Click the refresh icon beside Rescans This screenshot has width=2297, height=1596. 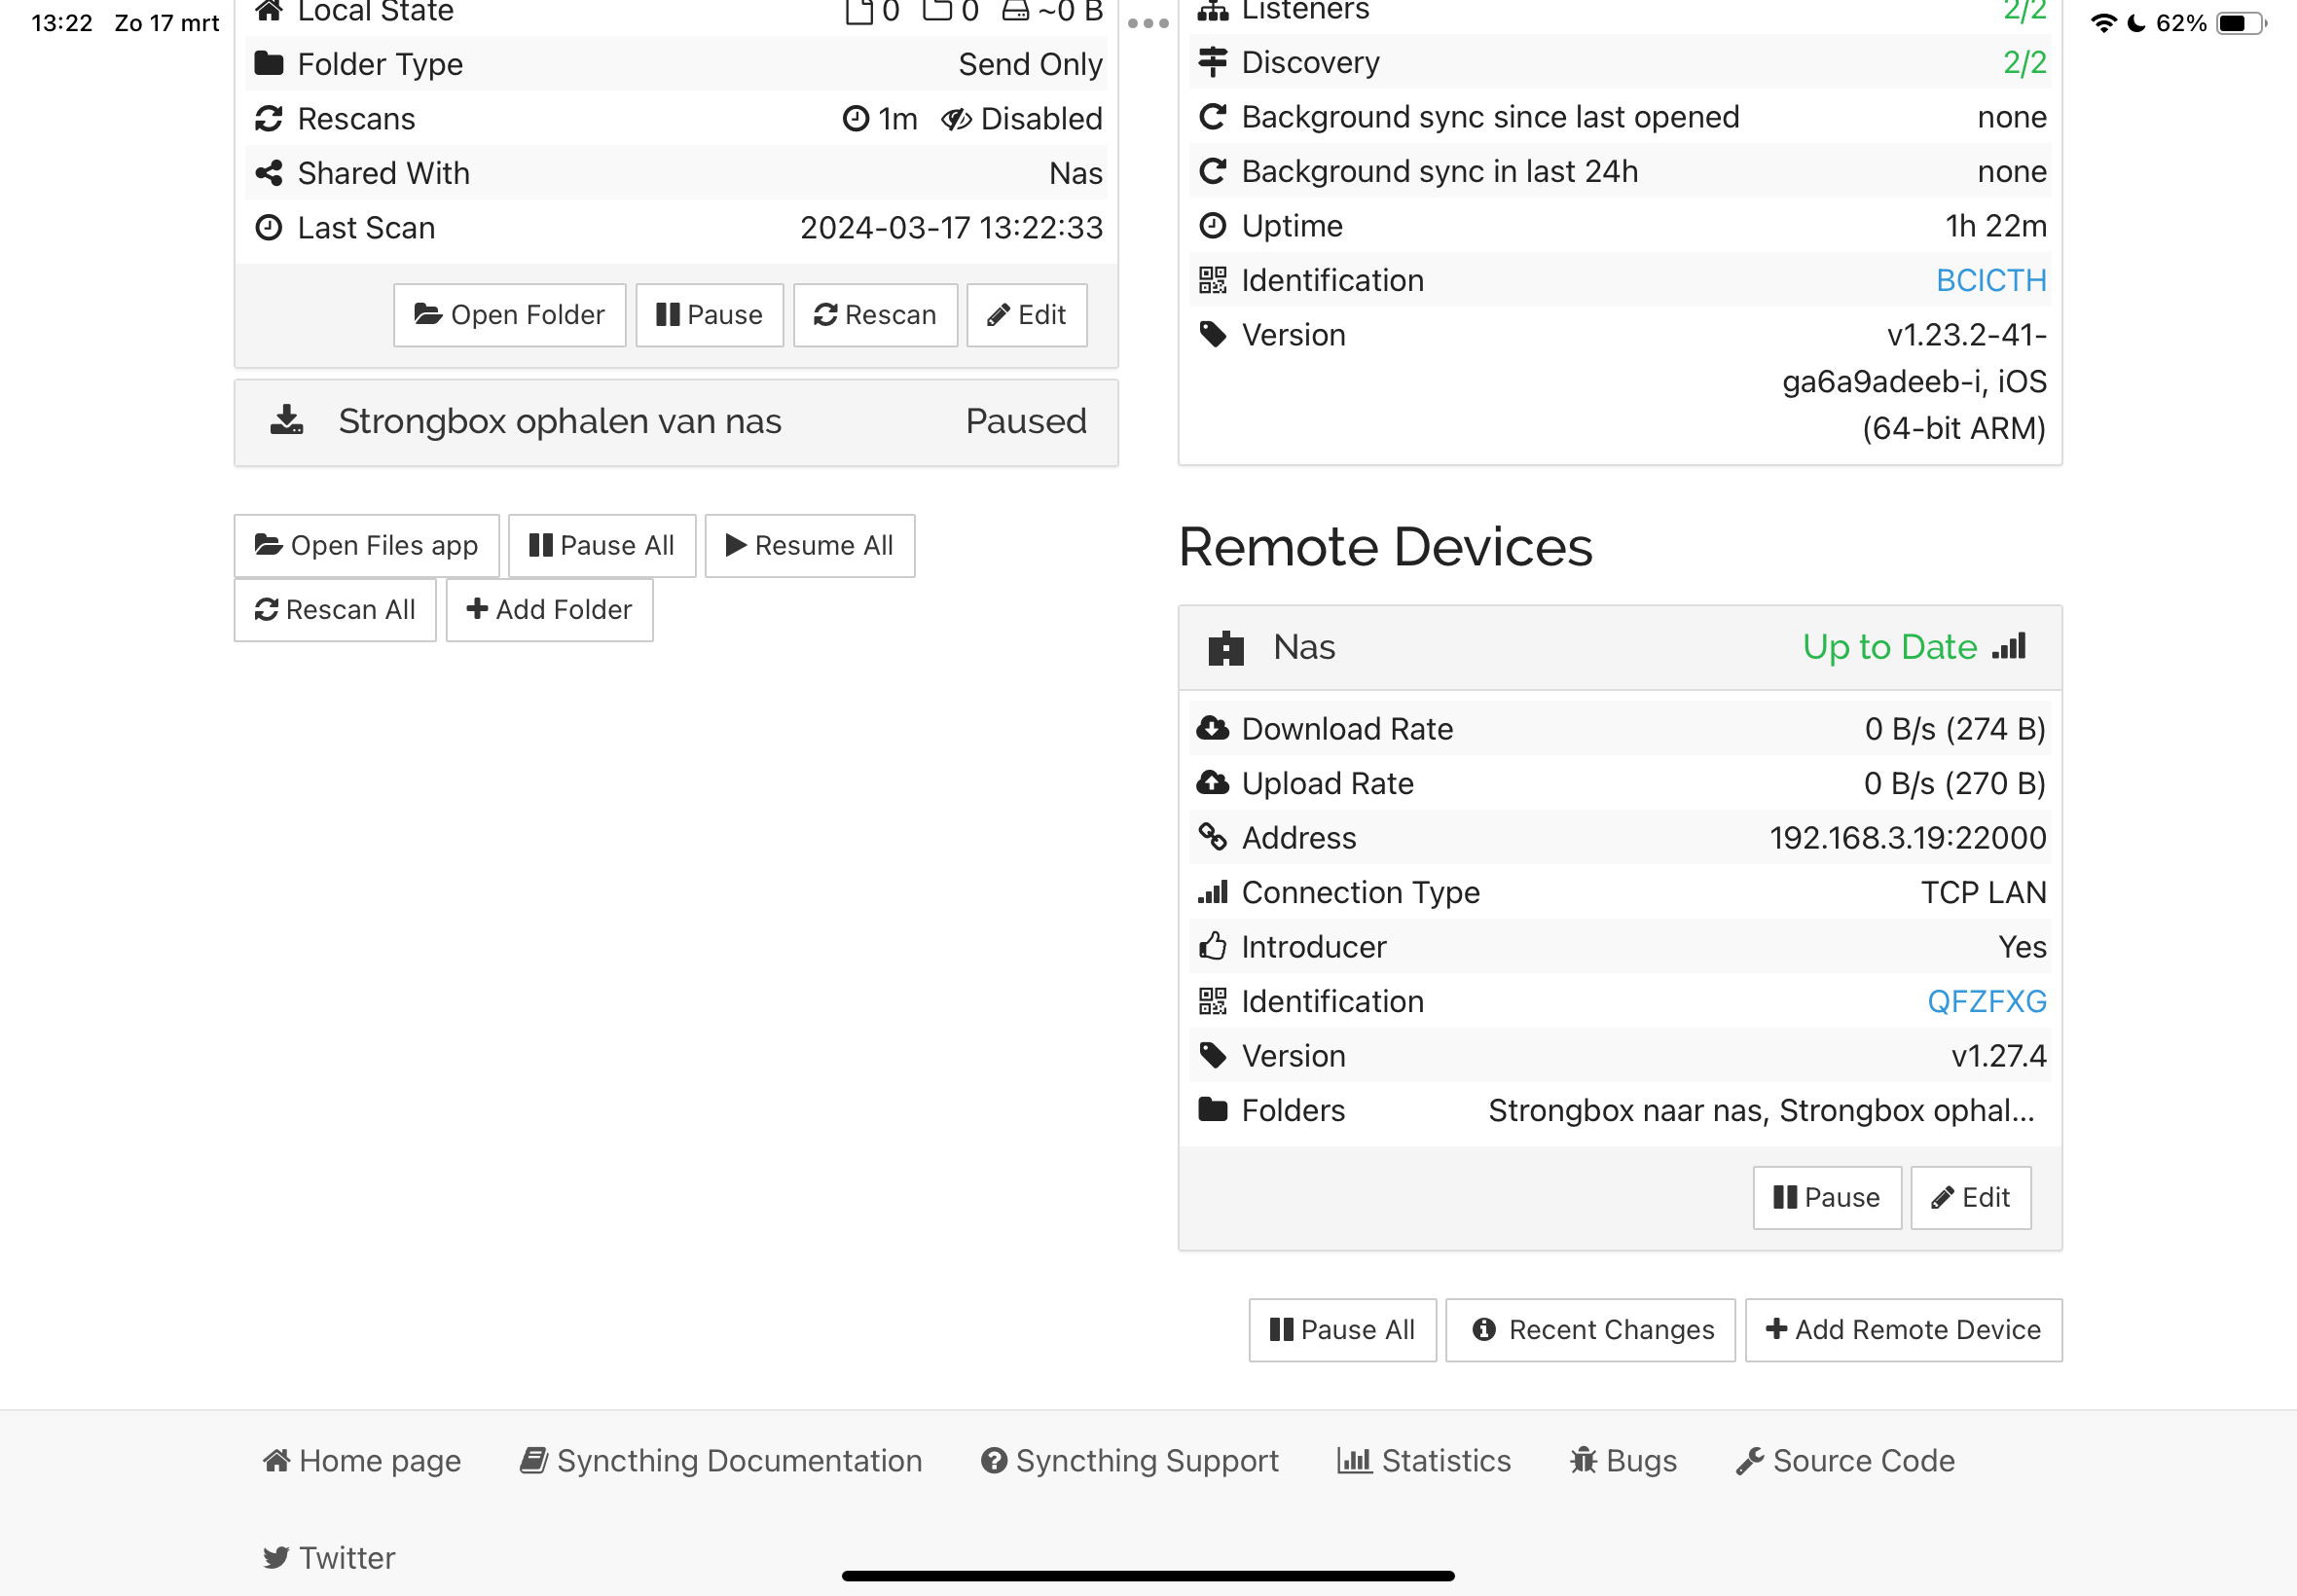pos(269,119)
